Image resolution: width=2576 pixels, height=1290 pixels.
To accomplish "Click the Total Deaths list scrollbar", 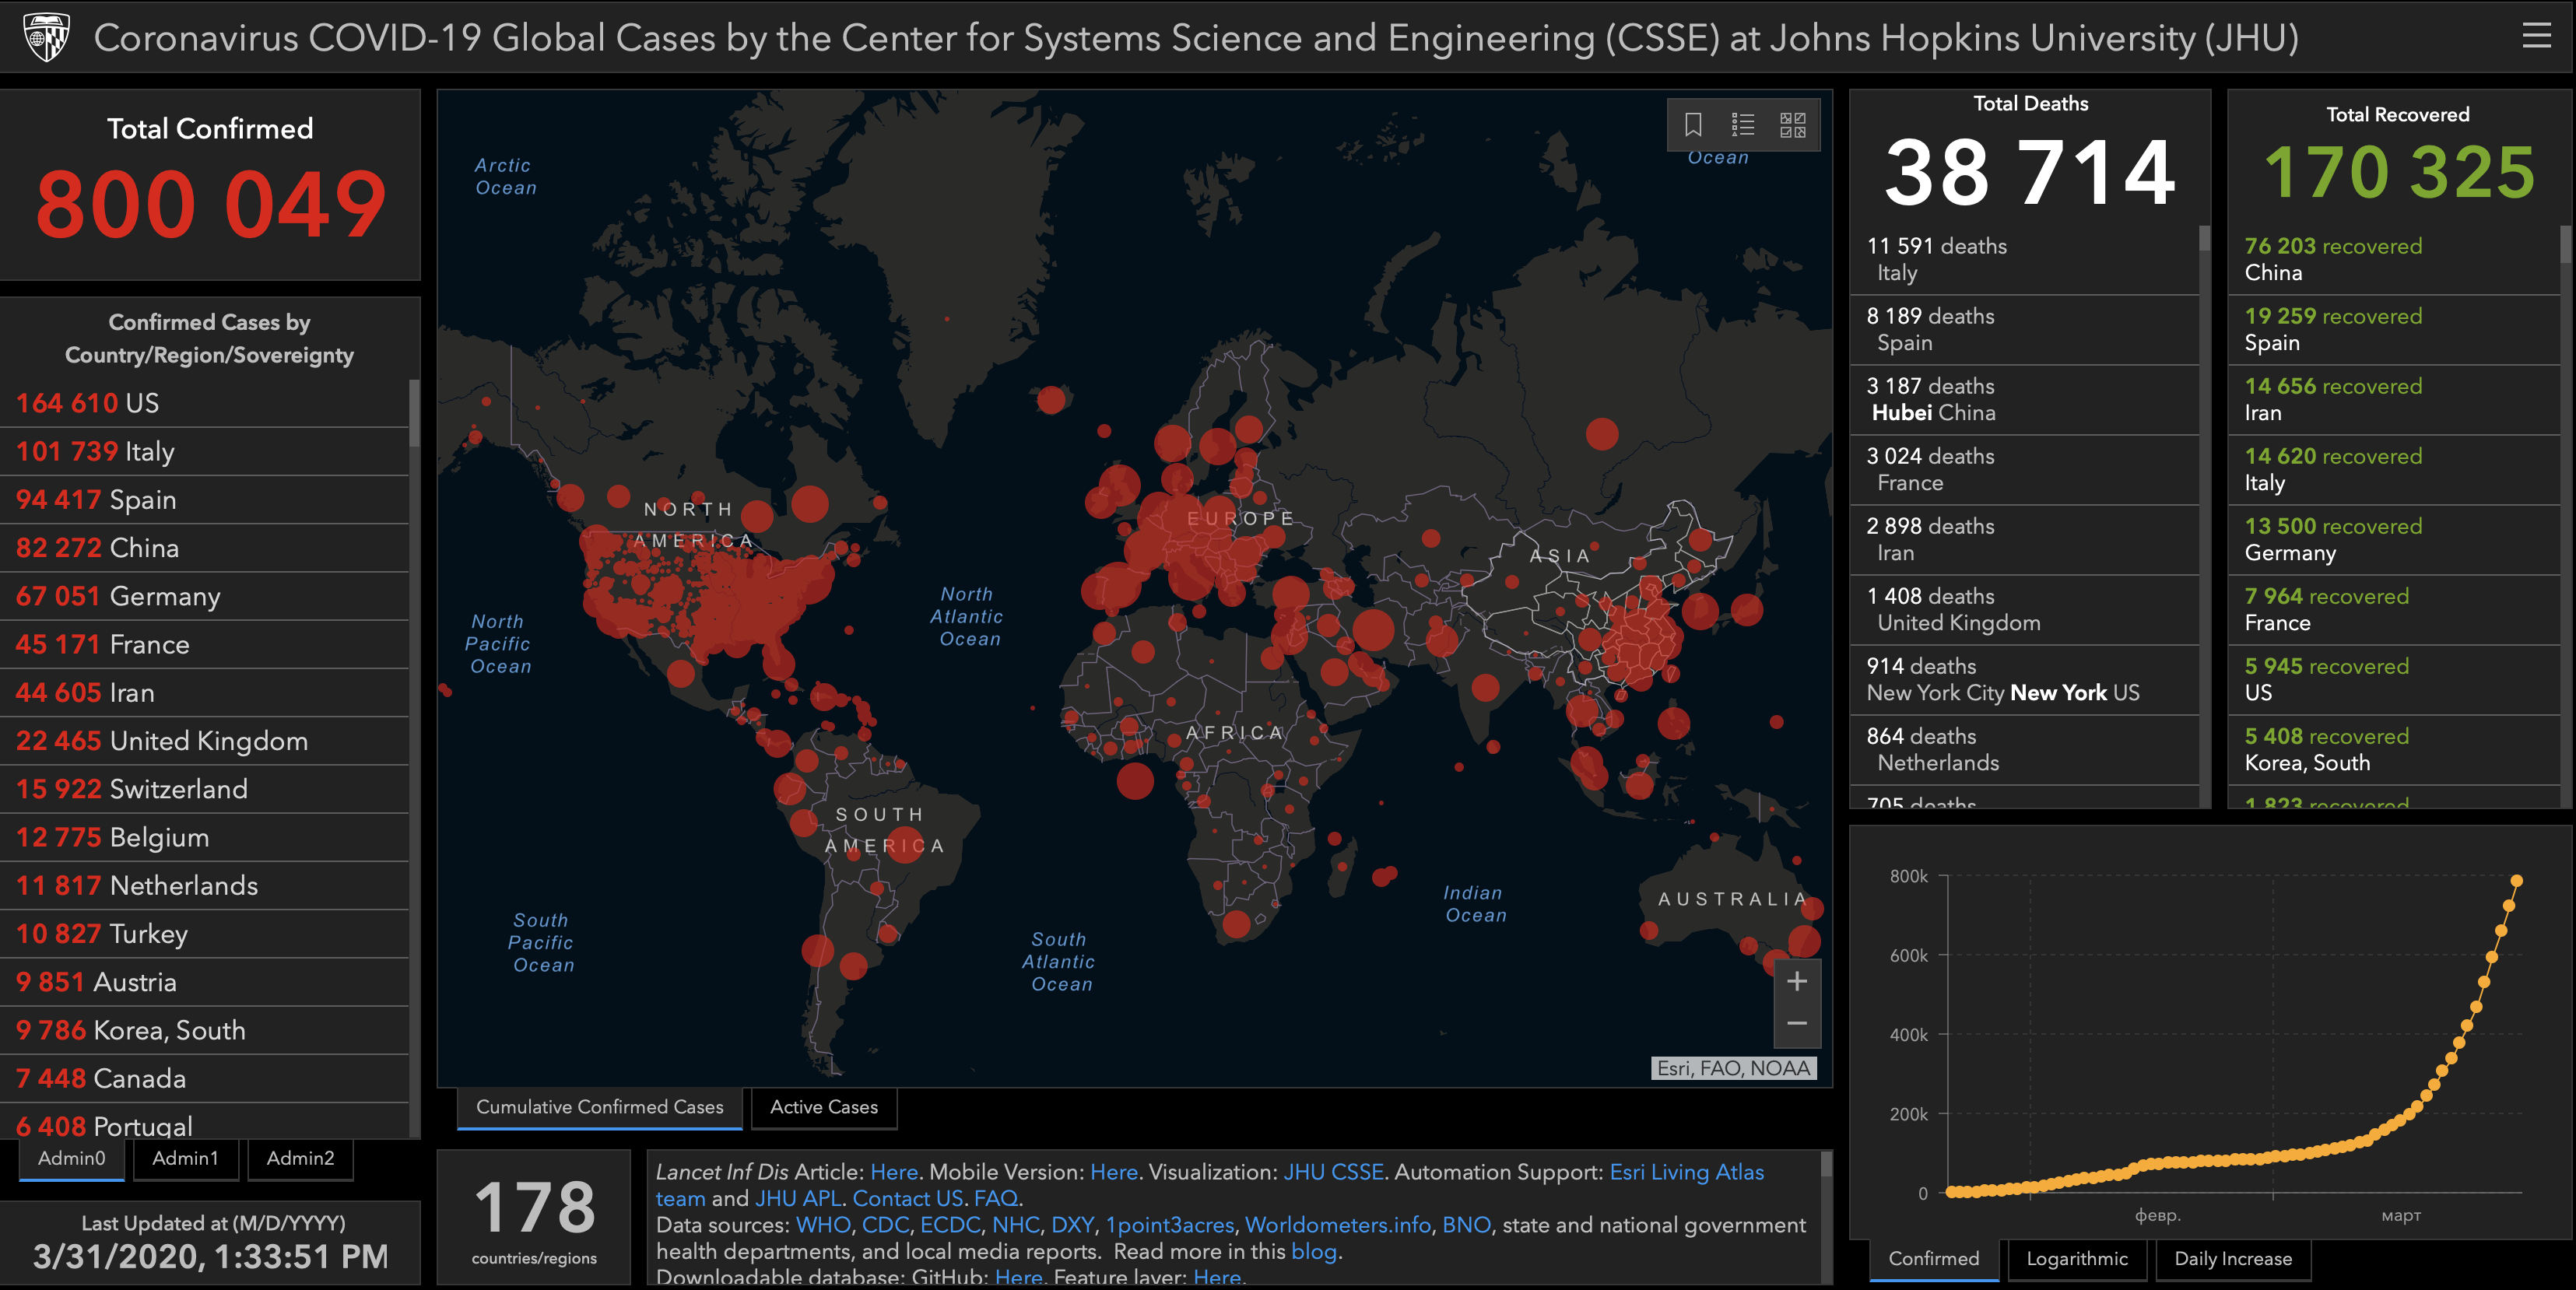I will 2204,238.
